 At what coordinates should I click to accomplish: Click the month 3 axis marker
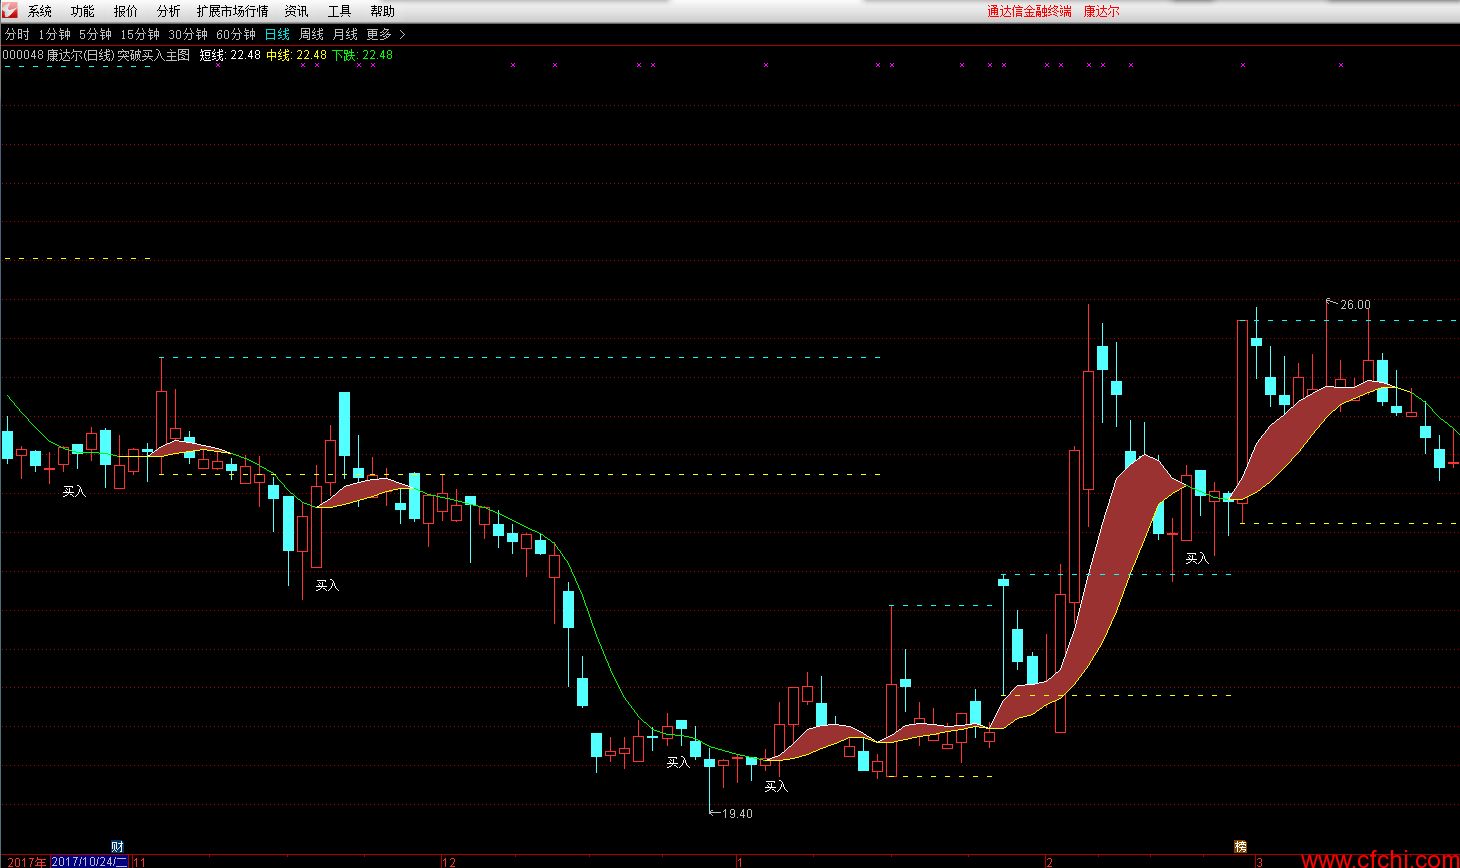[1259, 862]
